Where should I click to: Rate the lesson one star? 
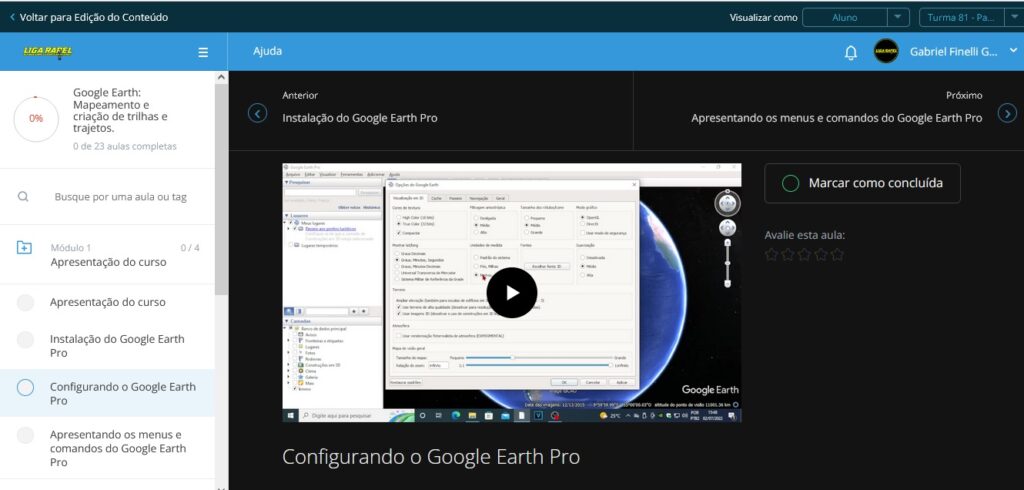[771, 255]
